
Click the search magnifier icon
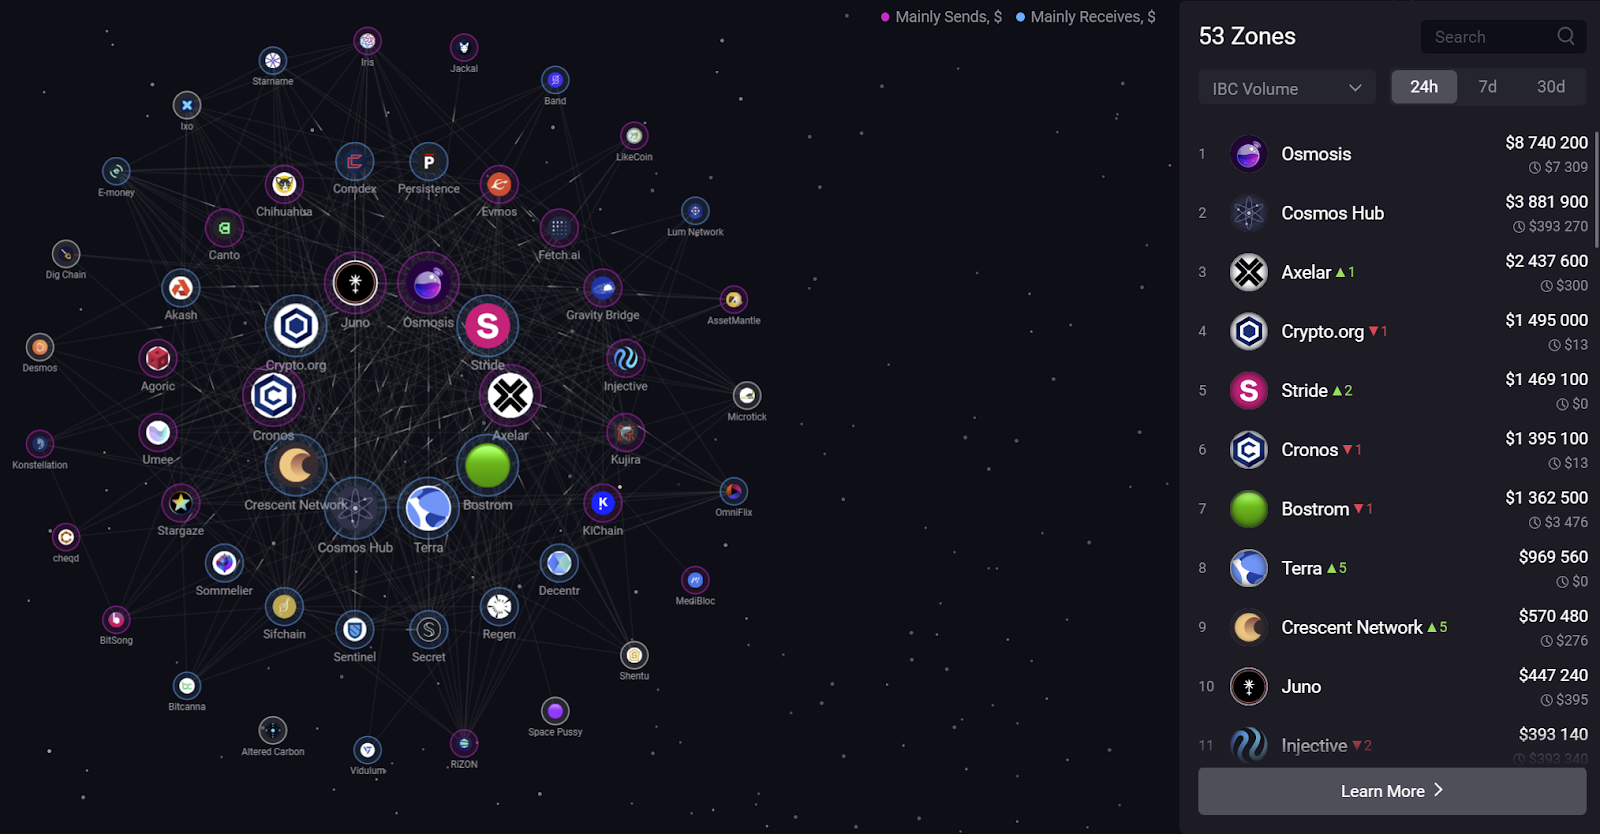tap(1566, 36)
